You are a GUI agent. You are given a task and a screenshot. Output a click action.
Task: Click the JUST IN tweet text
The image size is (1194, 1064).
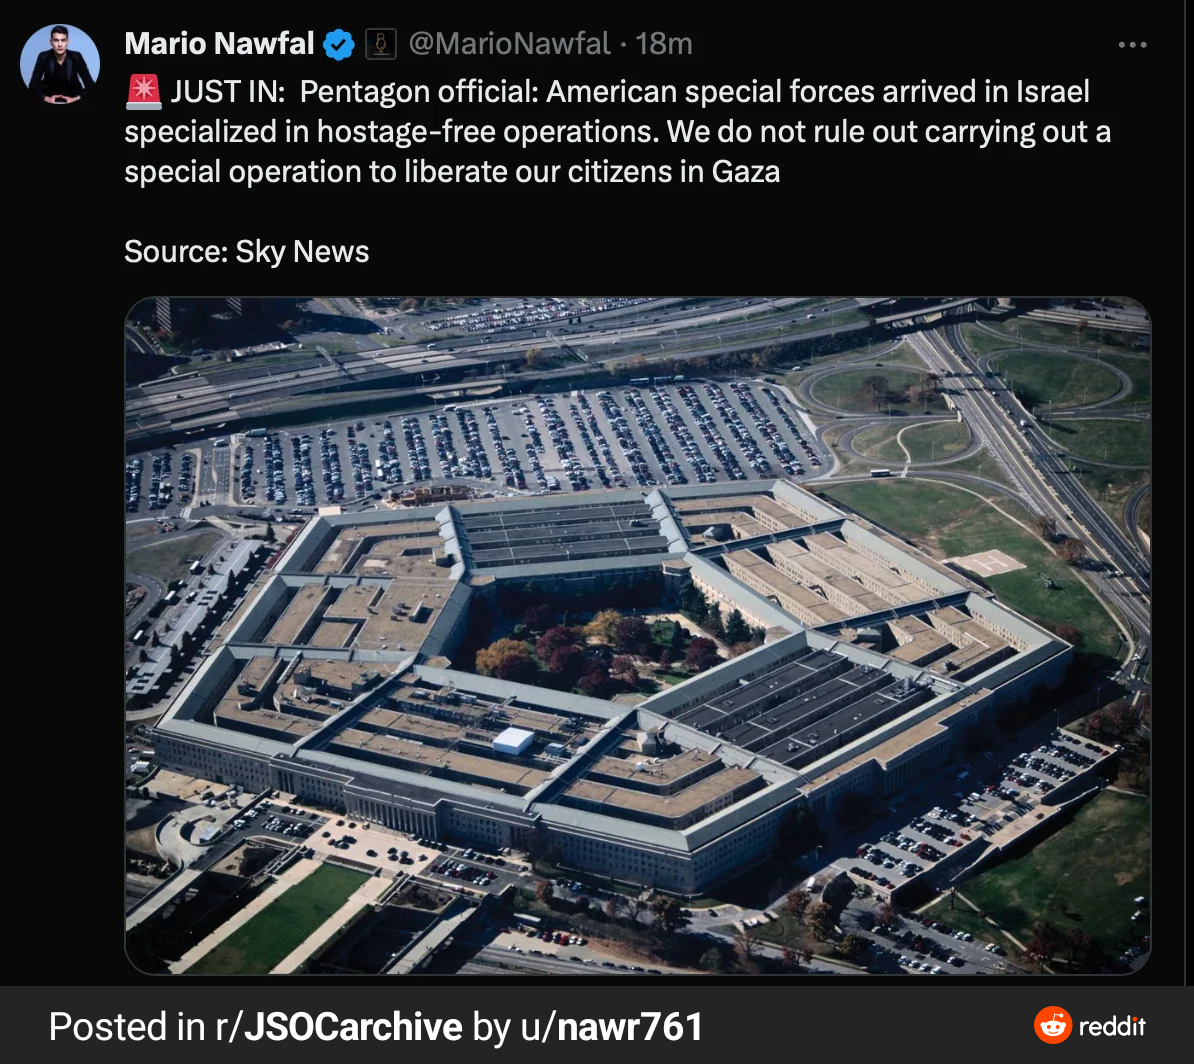click(618, 132)
